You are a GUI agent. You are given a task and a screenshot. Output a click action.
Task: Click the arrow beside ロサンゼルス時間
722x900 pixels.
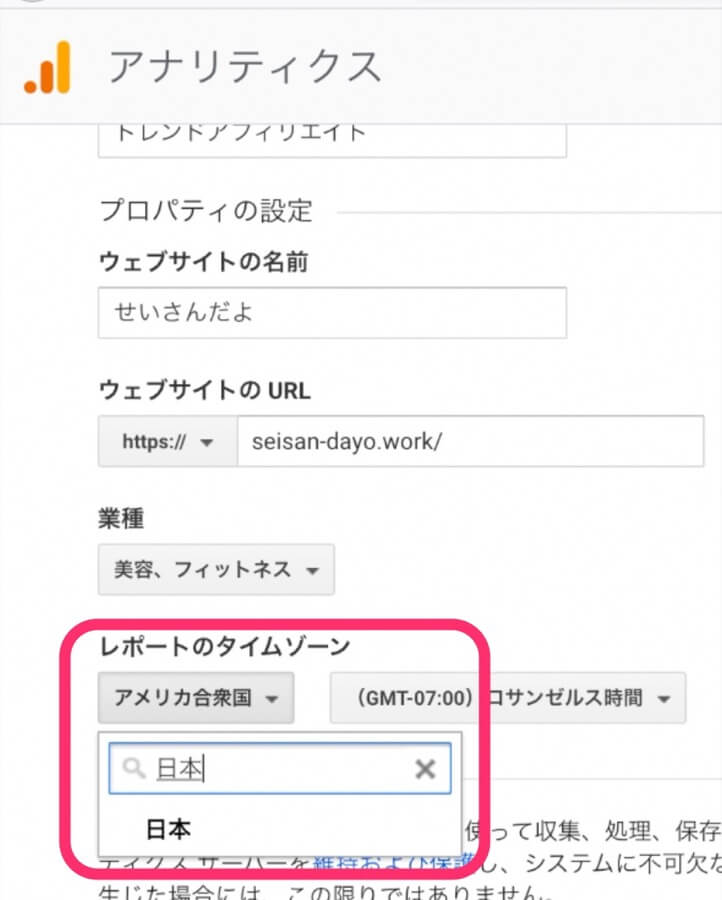(x=664, y=699)
